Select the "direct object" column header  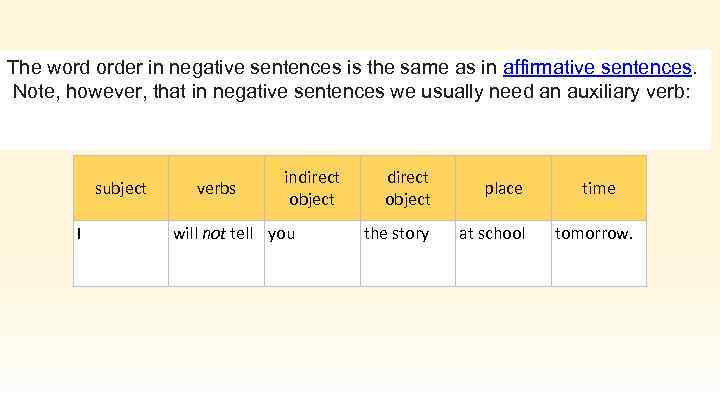click(x=407, y=188)
